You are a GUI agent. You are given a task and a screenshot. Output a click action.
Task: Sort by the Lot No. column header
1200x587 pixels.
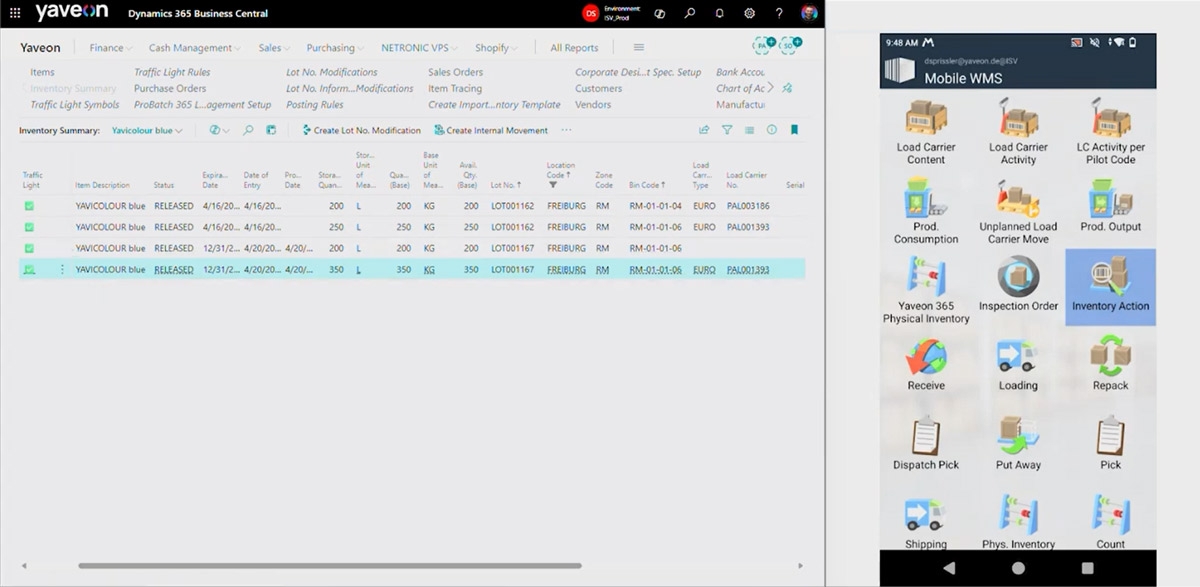point(506,185)
